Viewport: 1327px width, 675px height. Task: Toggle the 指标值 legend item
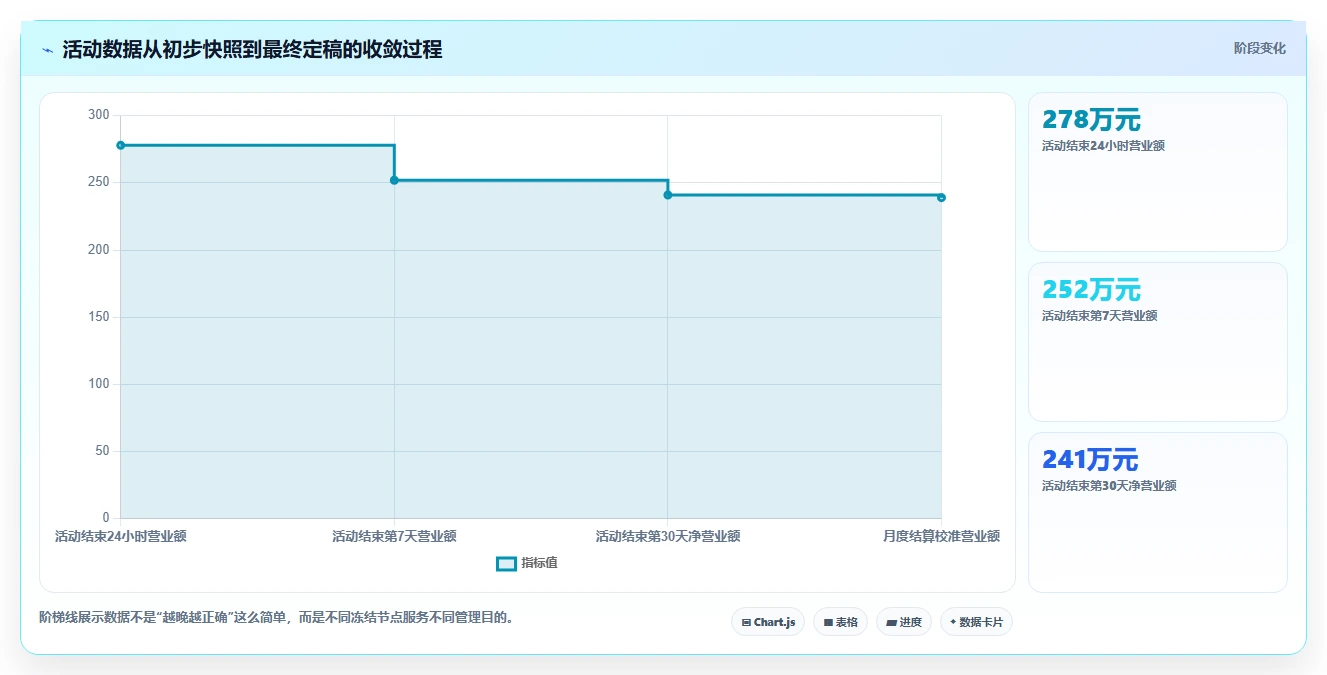point(527,563)
